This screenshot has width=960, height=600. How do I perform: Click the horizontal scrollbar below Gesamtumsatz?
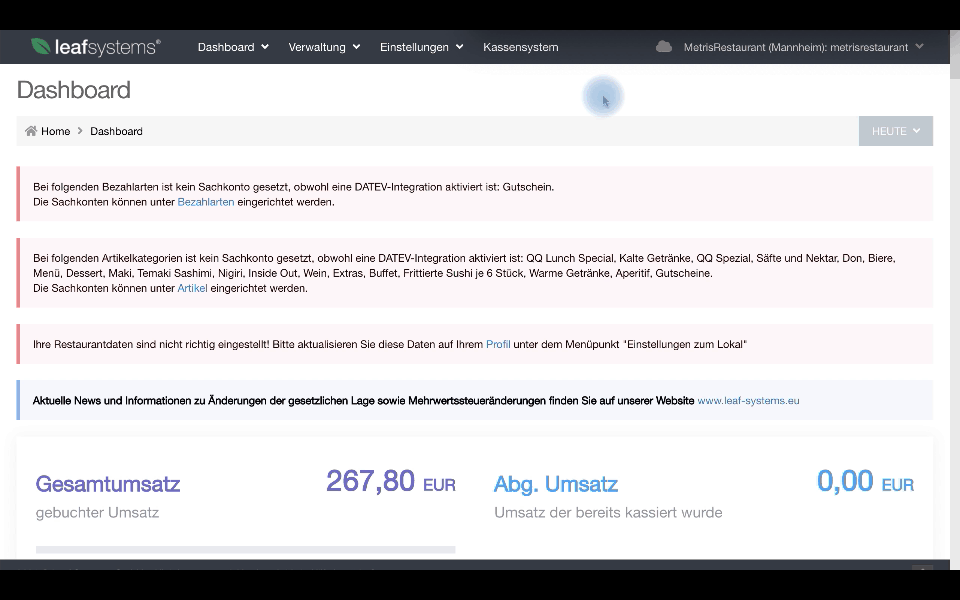pos(245,549)
